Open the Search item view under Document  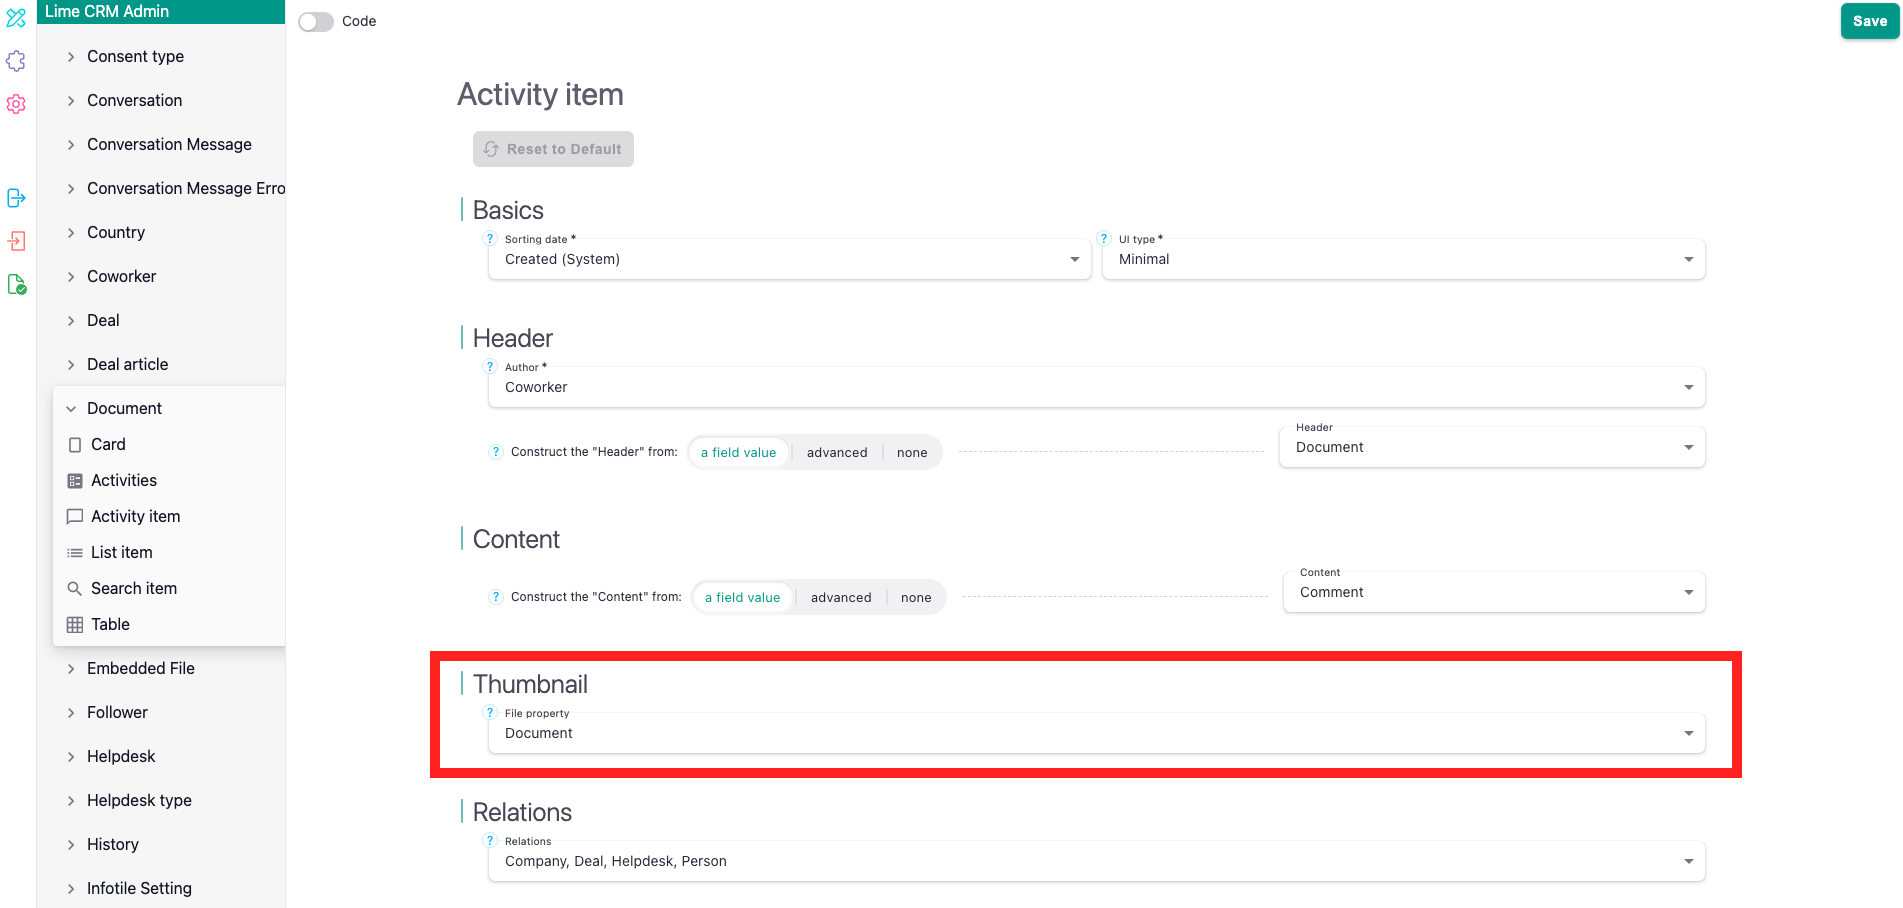point(133,589)
